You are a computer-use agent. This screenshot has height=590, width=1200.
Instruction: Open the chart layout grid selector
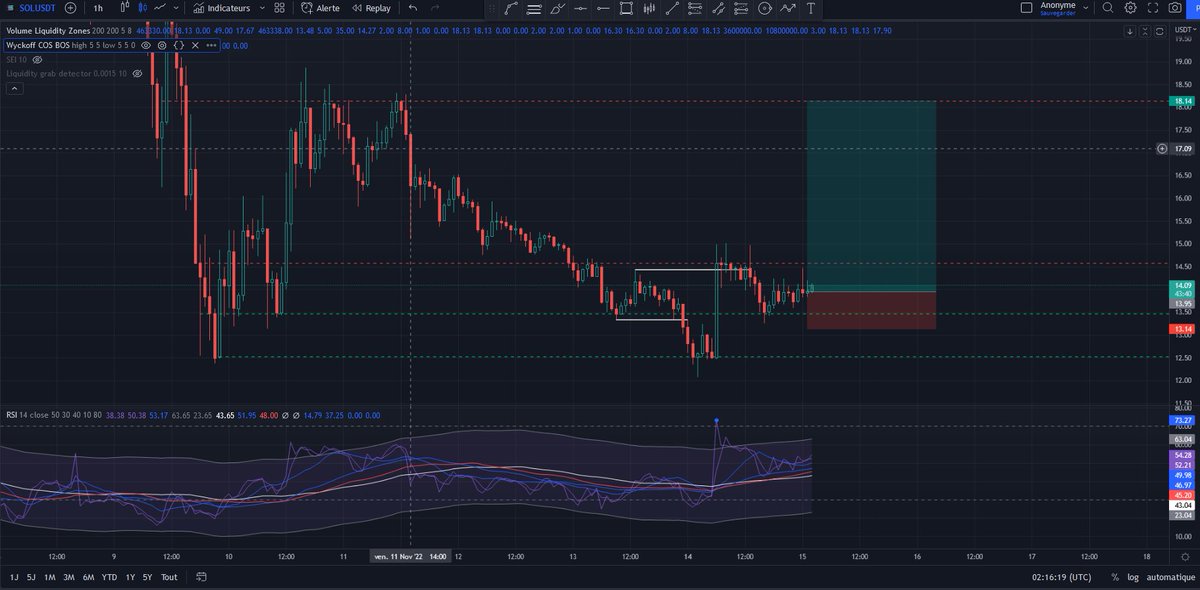[280, 8]
